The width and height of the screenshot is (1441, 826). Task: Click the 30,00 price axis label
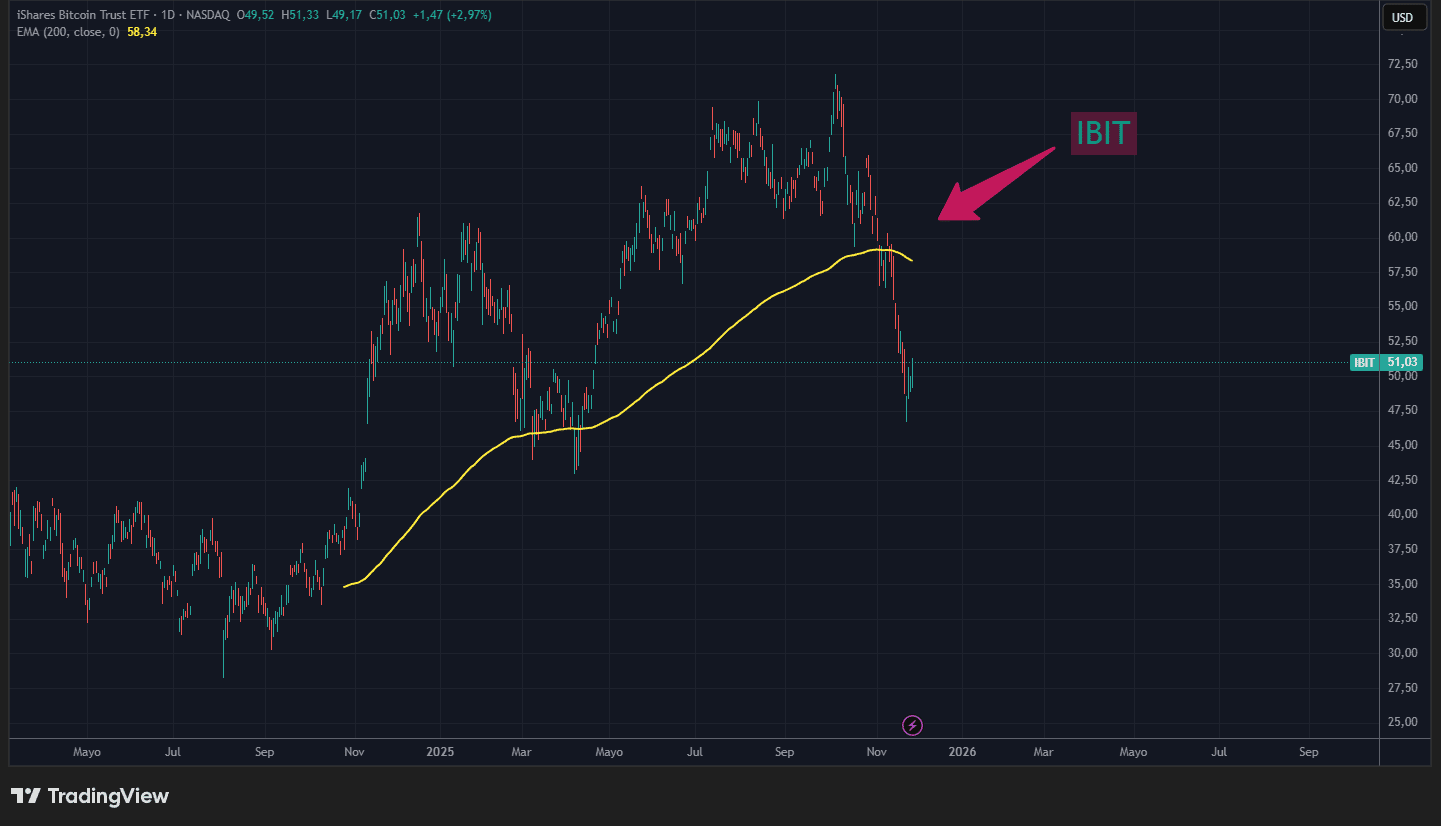[x=1403, y=653]
